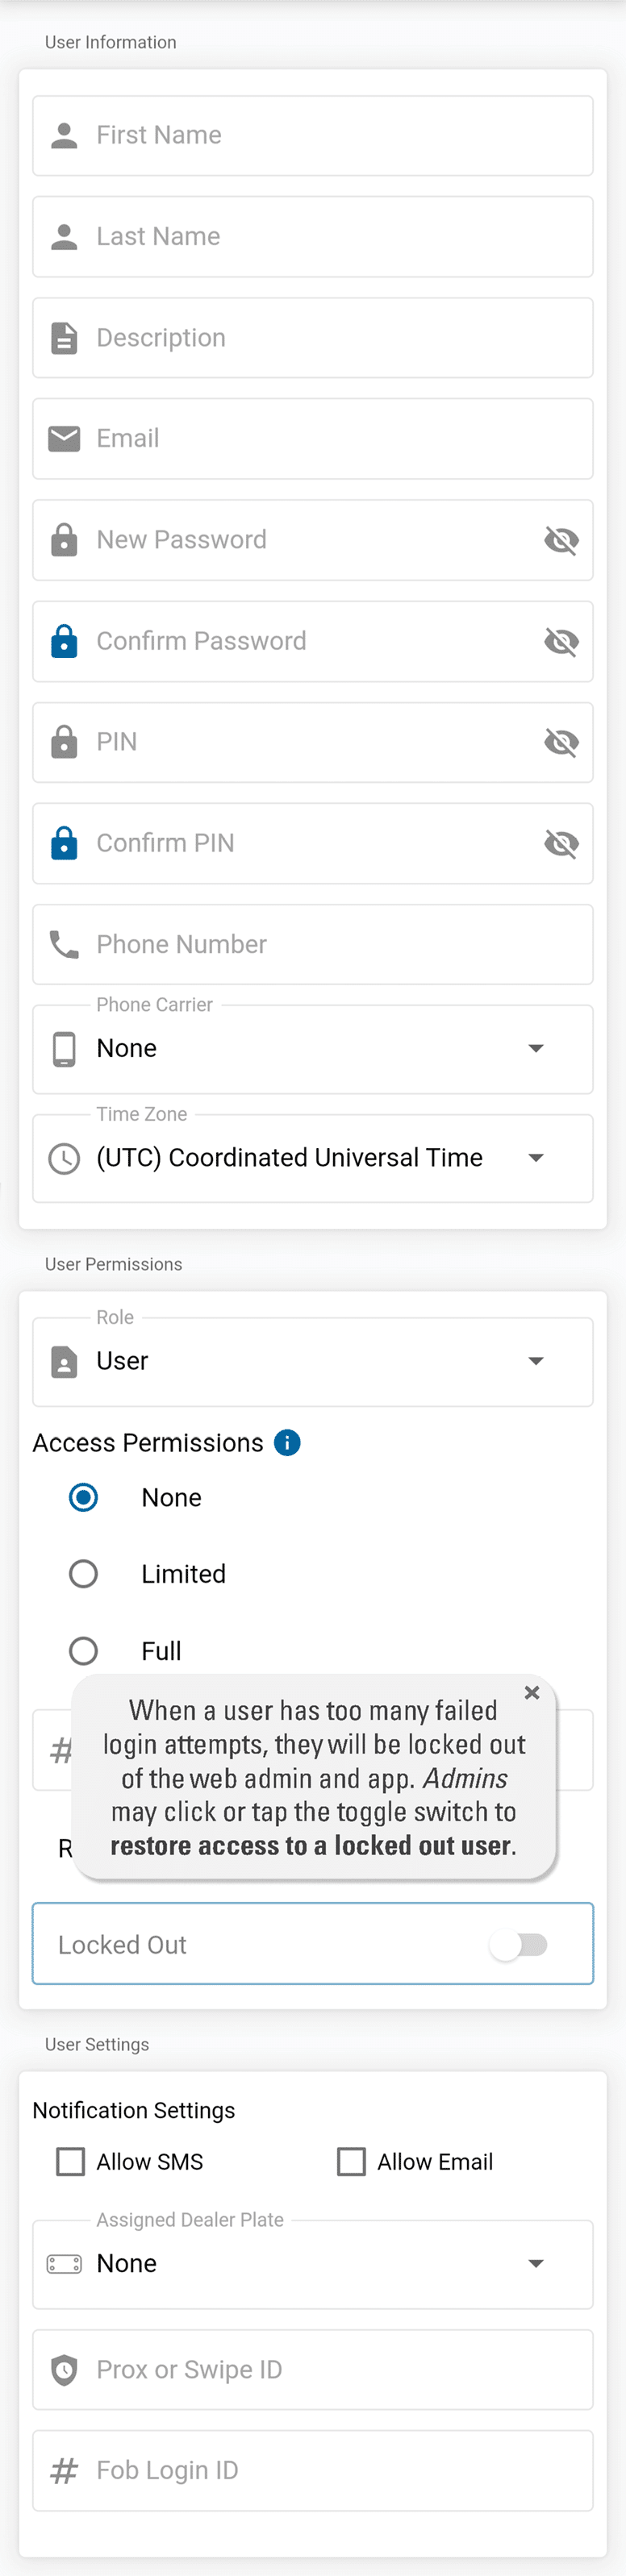Expand the Assigned Dealer Plate dropdown
The height and width of the screenshot is (2576, 626).
coord(312,2264)
